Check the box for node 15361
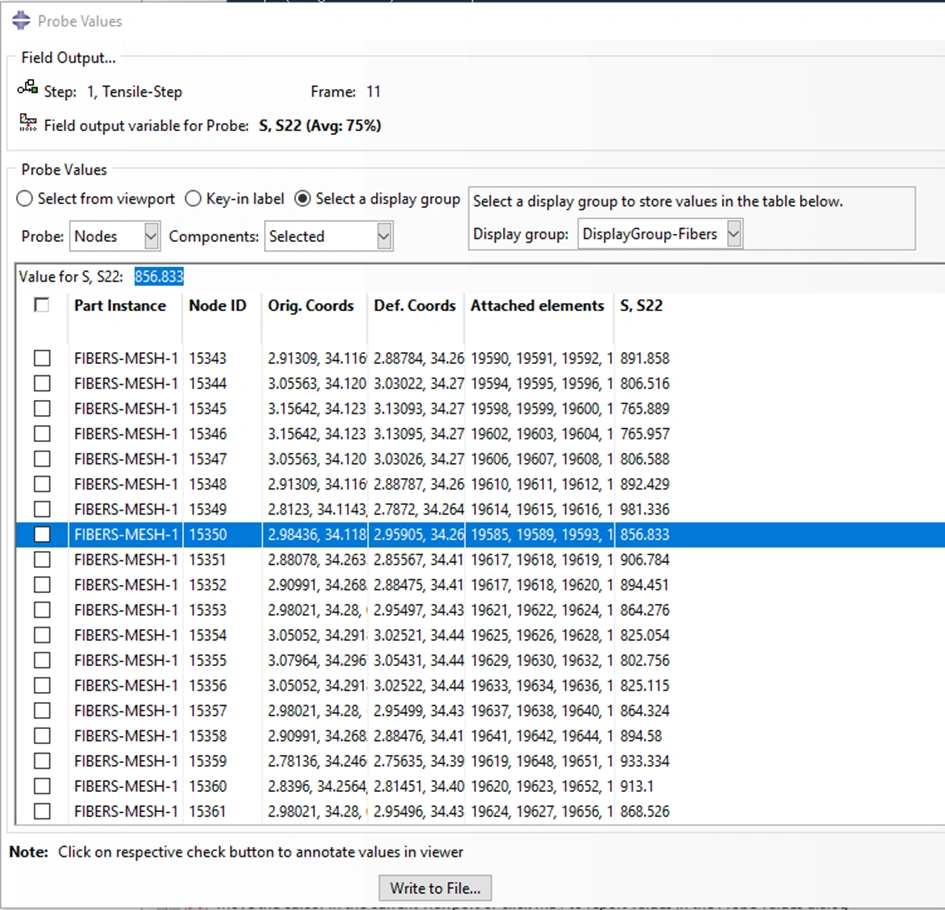Viewport: 945px width, 910px height. click(42, 811)
